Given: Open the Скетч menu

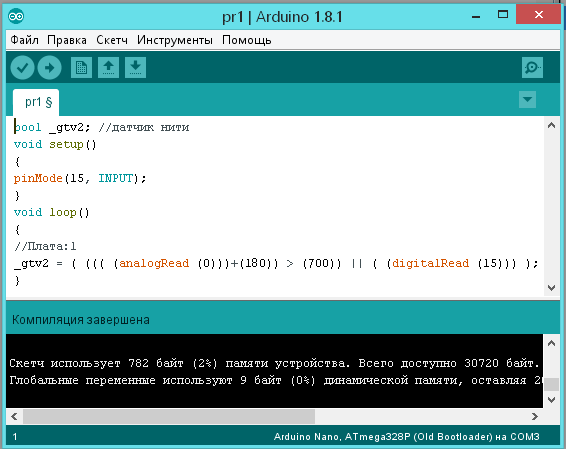Looking at the screenshot, I should [x=112, y=40].
